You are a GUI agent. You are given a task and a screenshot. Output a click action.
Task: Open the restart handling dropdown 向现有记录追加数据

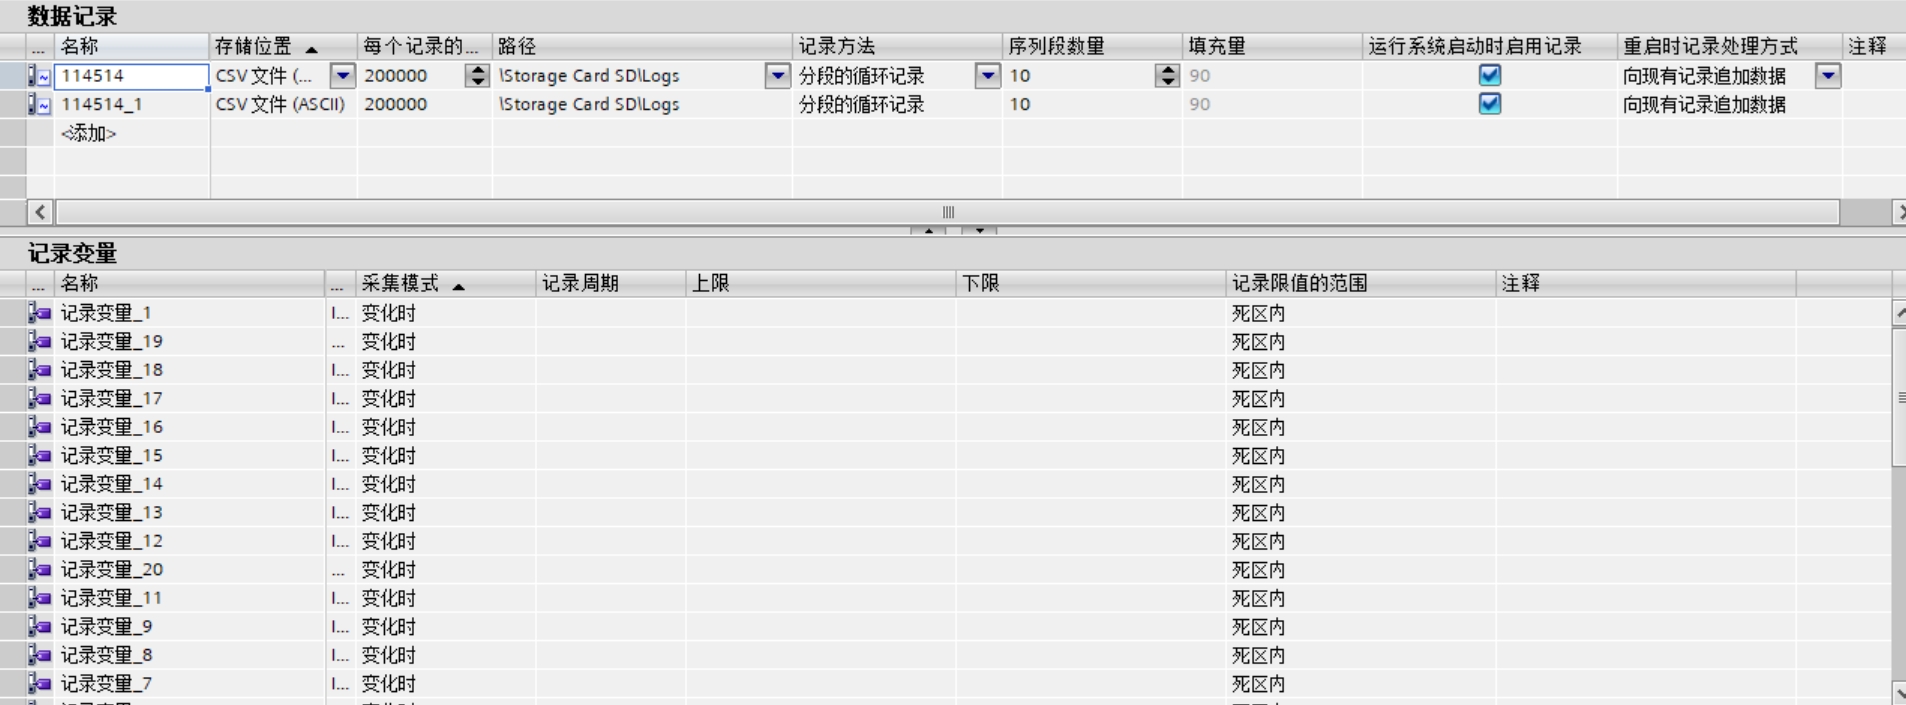(x=1828, y=75)
